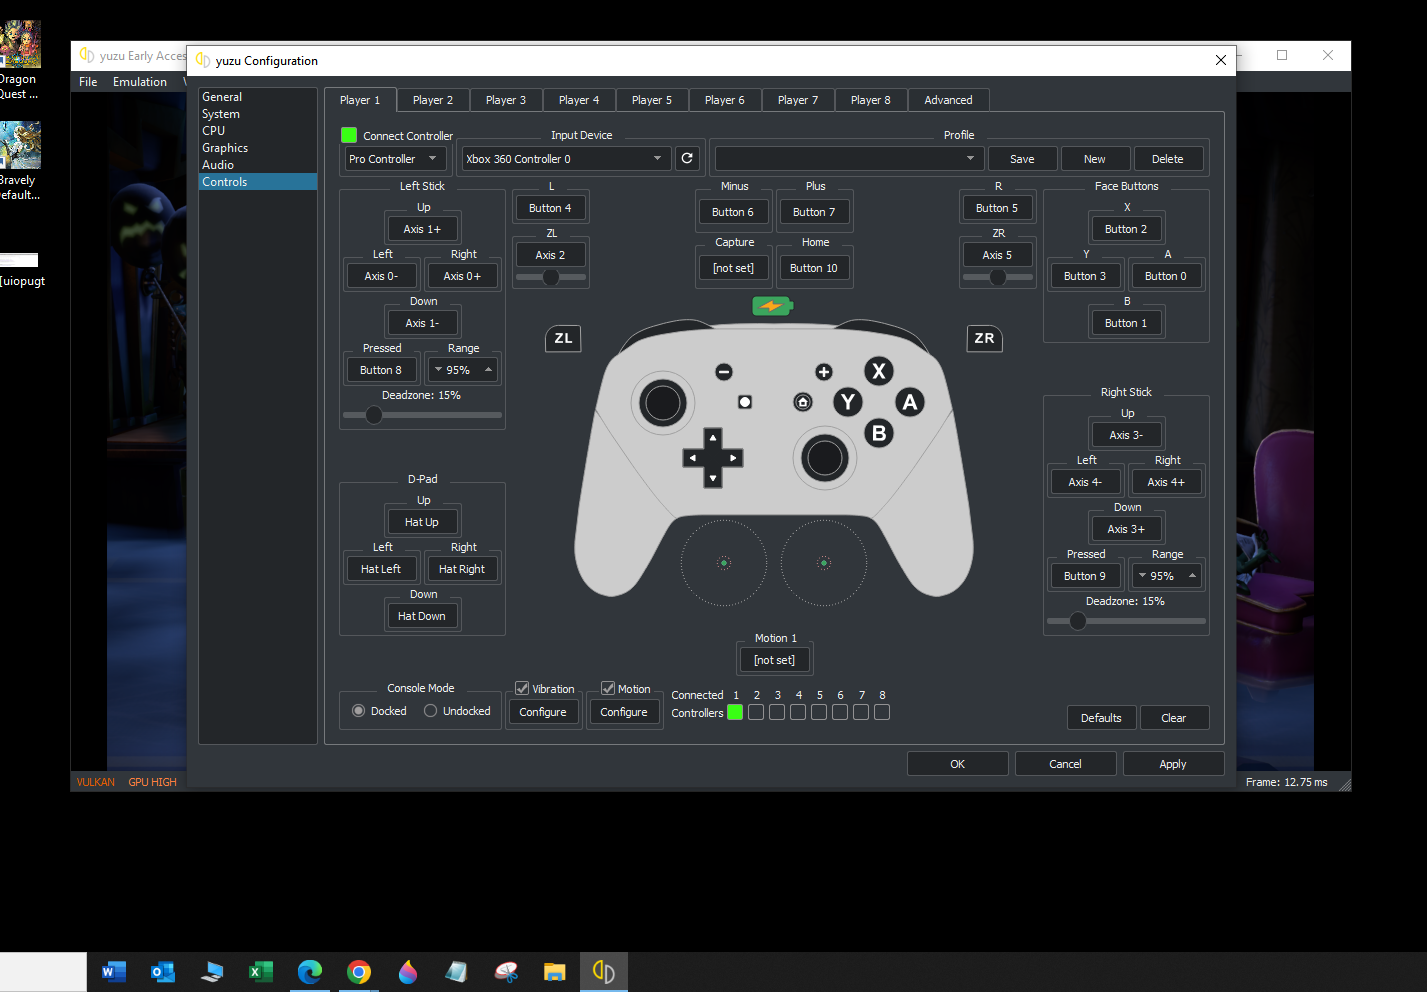Open the Advanced tab
Image resolution: width=1427 pixels, height=992 pixels.
pos(948,100)
